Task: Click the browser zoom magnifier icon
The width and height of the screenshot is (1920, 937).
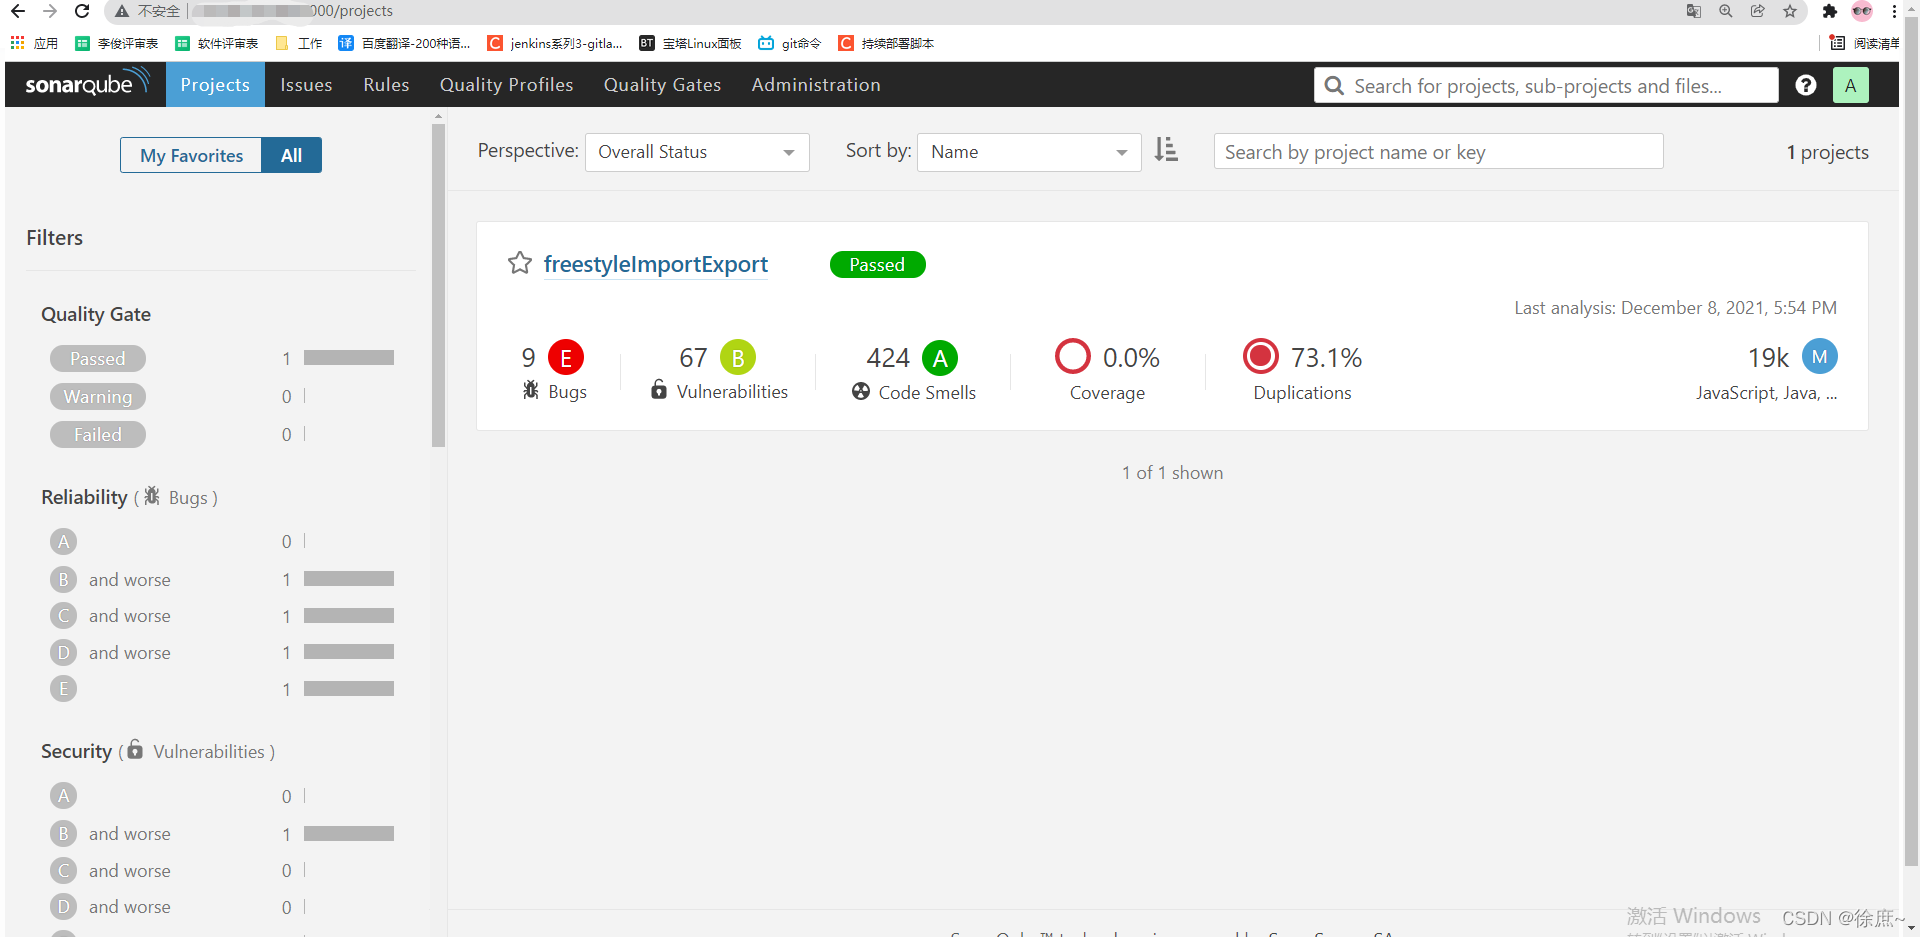Action: click(1726, 11)
